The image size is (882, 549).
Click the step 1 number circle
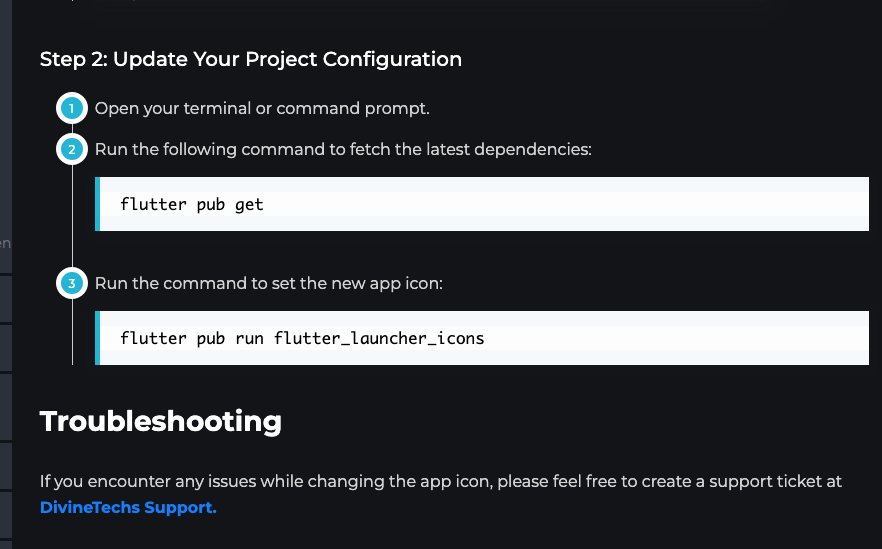[72, 108]
